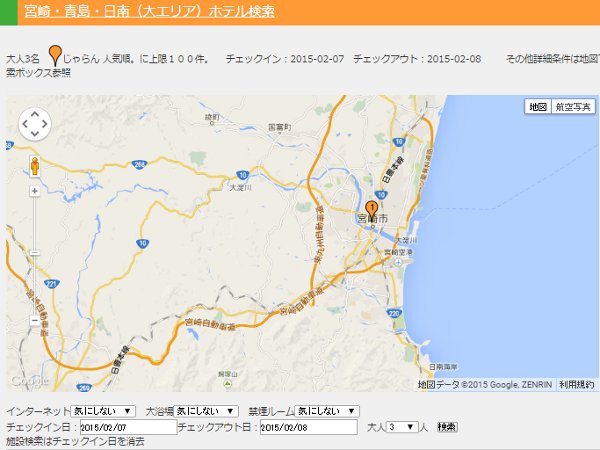Click the 国富町 town label on map
The height and width of the screenshot is (450, 600).
click(280, 127)
